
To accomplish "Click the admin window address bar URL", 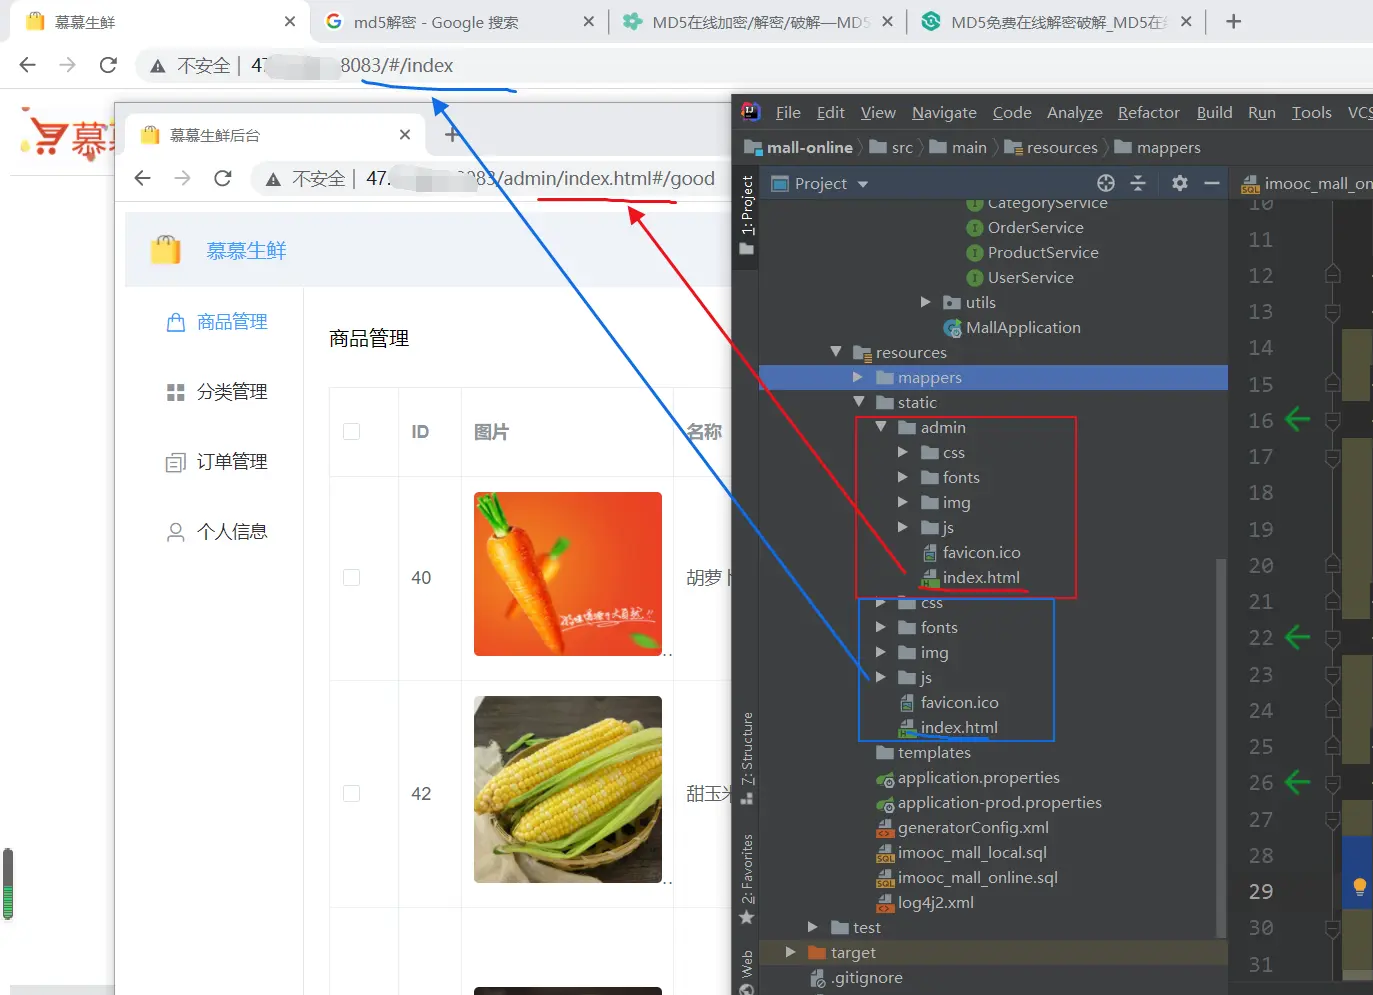I will pyautogui.click(x=540, y=178).
